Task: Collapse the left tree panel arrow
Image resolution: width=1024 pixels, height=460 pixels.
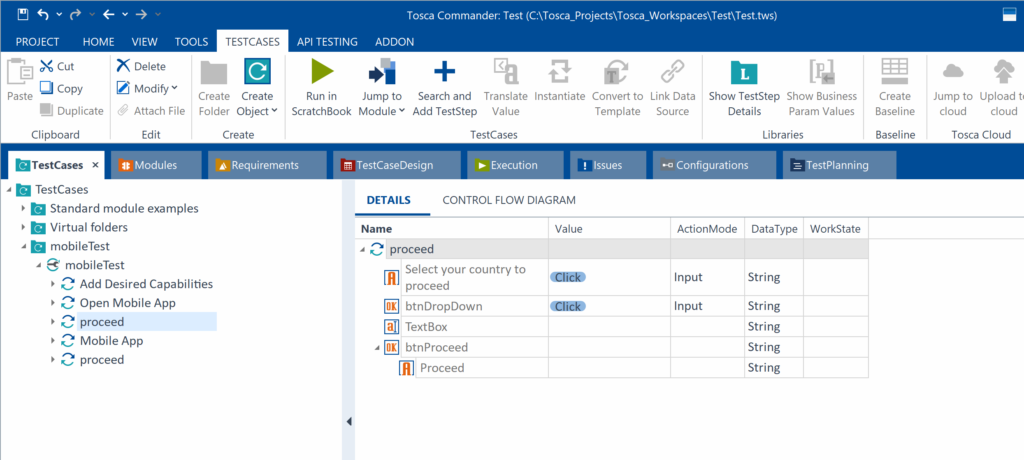Action: pos(349,421)
